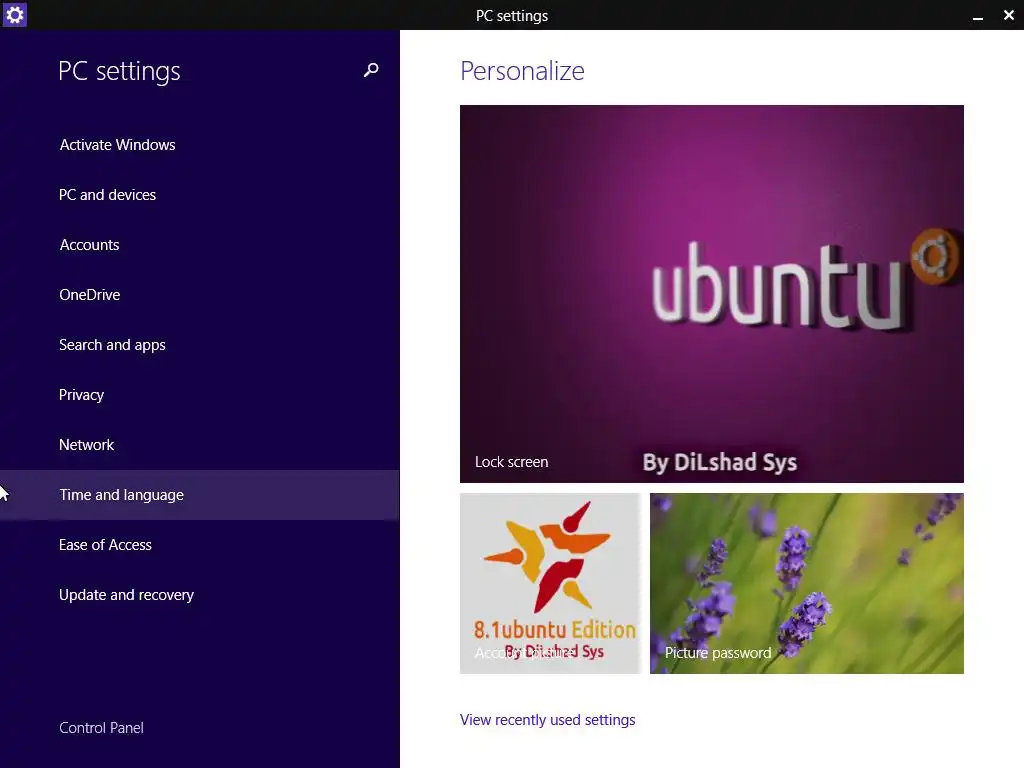Select Search and apps
Viewport: 1024px width, 768px height.
pos(112,345)
